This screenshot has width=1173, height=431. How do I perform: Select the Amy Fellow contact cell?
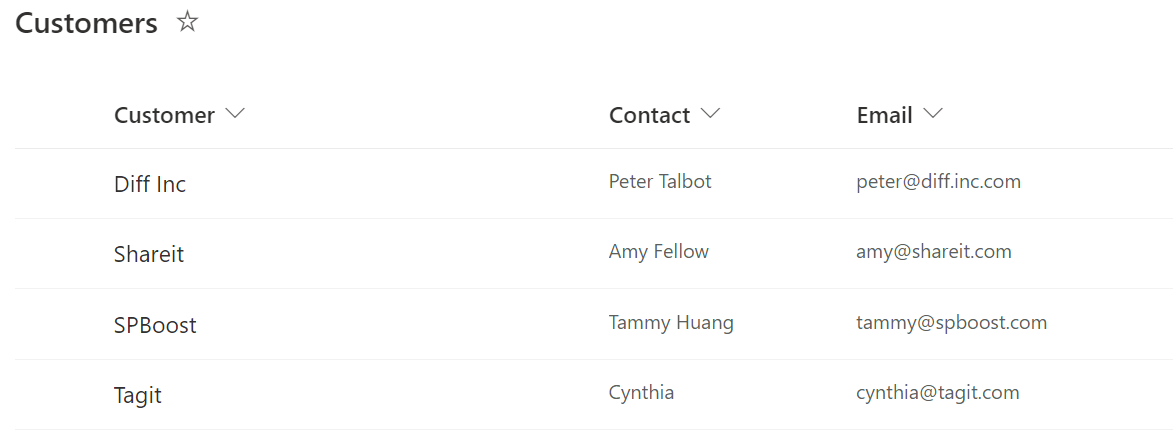658,251
